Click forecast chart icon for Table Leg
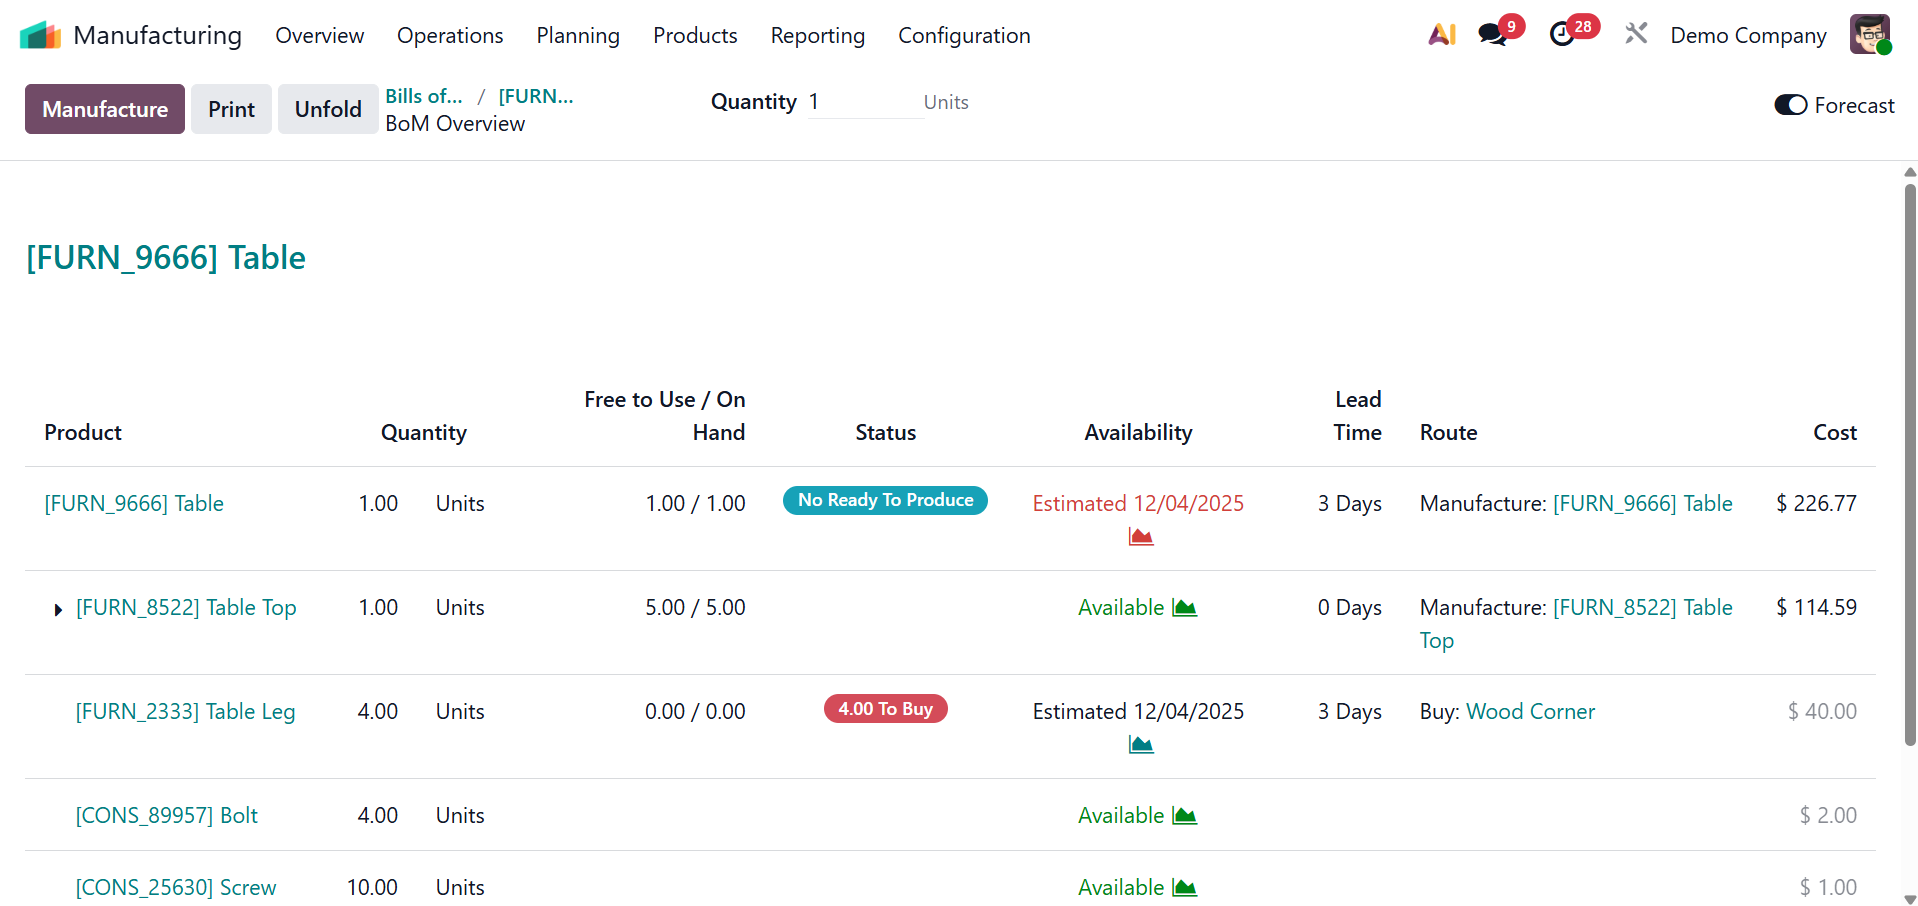Image resolution: width=1918 pixels, height=906 pixels. 1141,745
